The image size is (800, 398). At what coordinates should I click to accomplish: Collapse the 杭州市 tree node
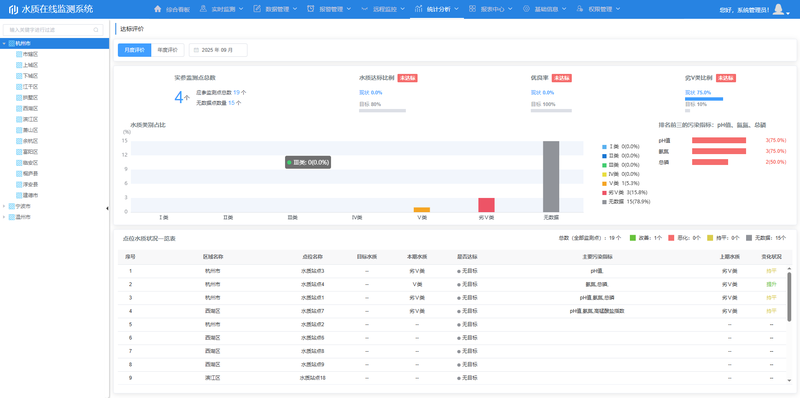coord(4,43)
